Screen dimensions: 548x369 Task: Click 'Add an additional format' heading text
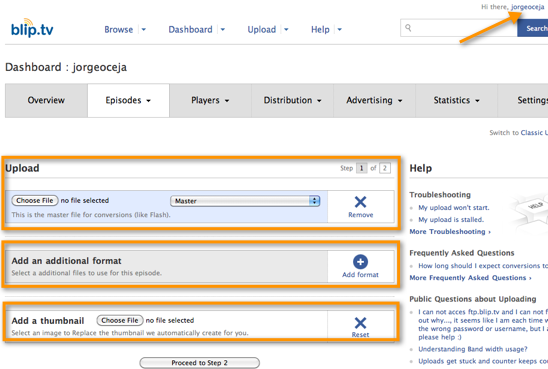[66, 261]
